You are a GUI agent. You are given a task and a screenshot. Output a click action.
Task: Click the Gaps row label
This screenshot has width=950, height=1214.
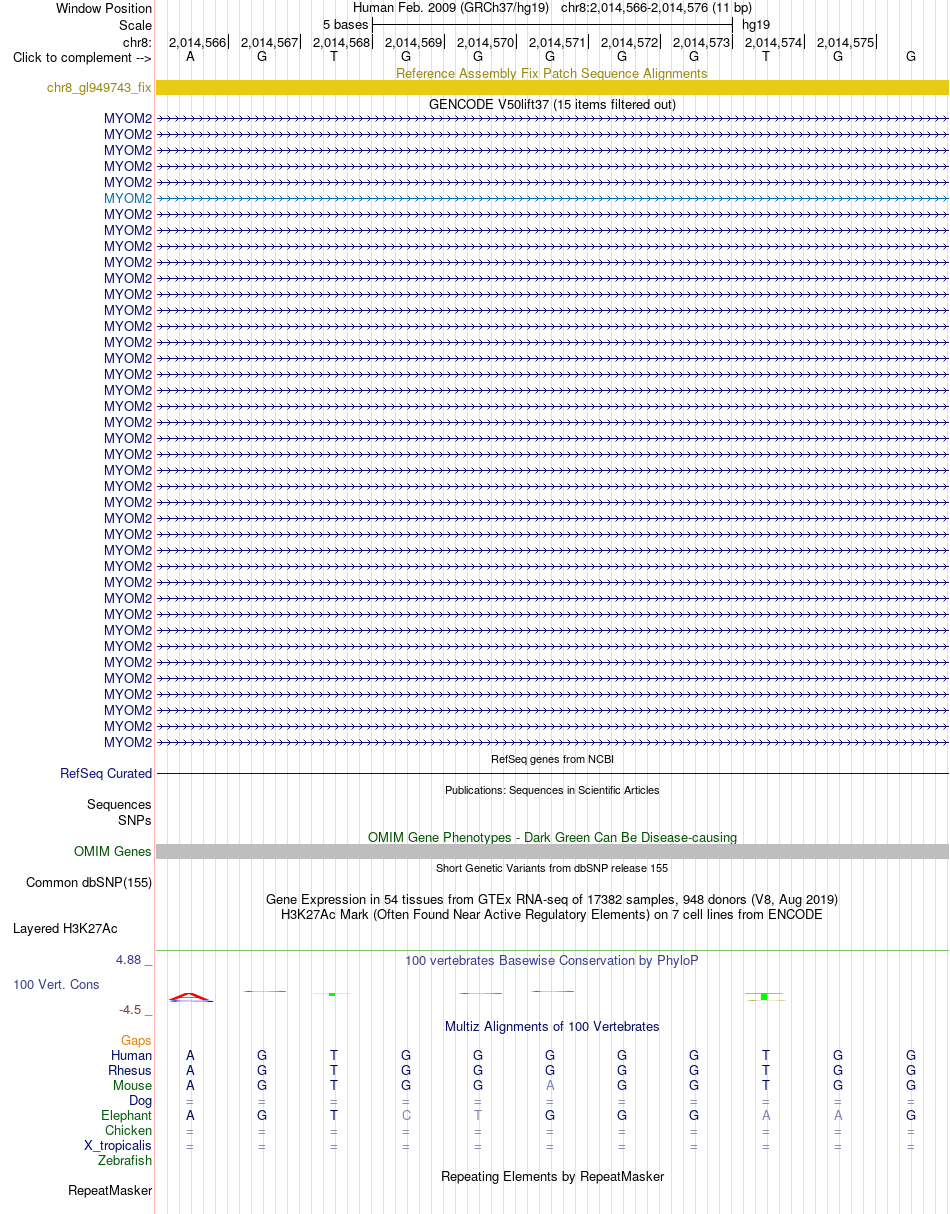click(137, 1041)
